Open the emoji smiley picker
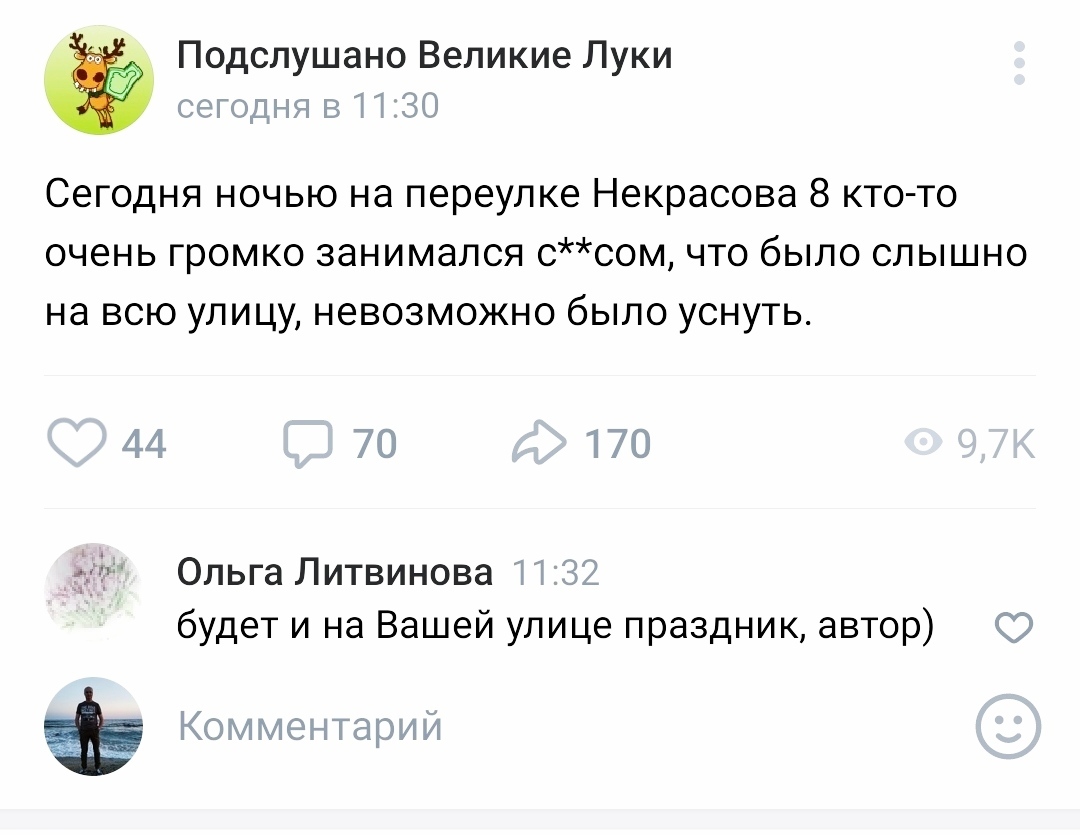 tap(1008, 726)
